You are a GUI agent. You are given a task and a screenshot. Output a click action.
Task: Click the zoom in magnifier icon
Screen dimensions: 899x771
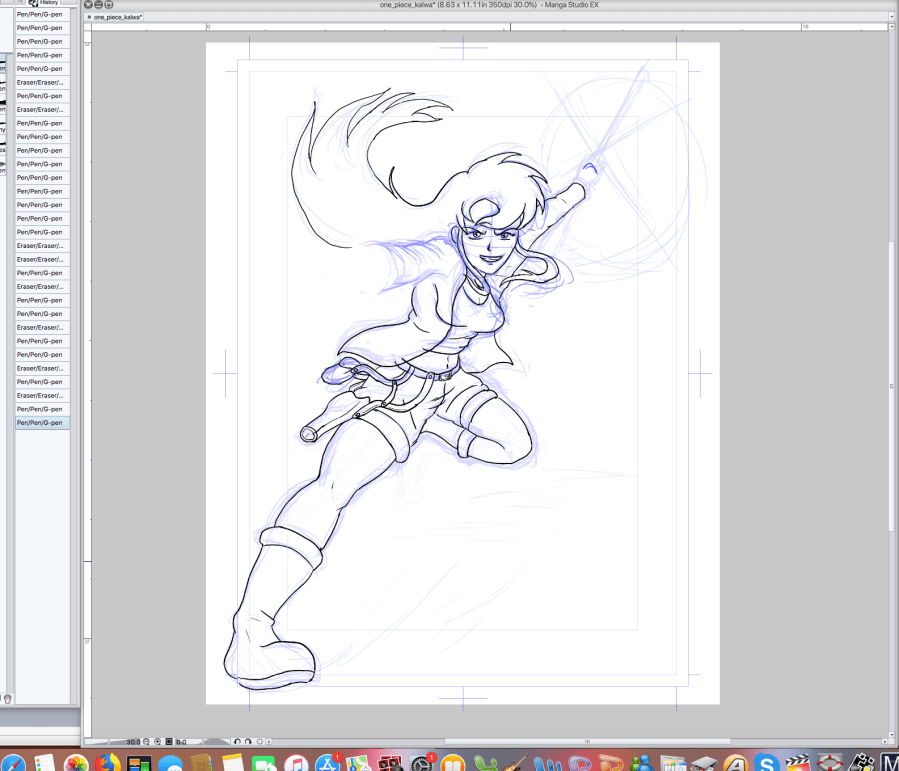pyautogui.click(x=158, y=741)
